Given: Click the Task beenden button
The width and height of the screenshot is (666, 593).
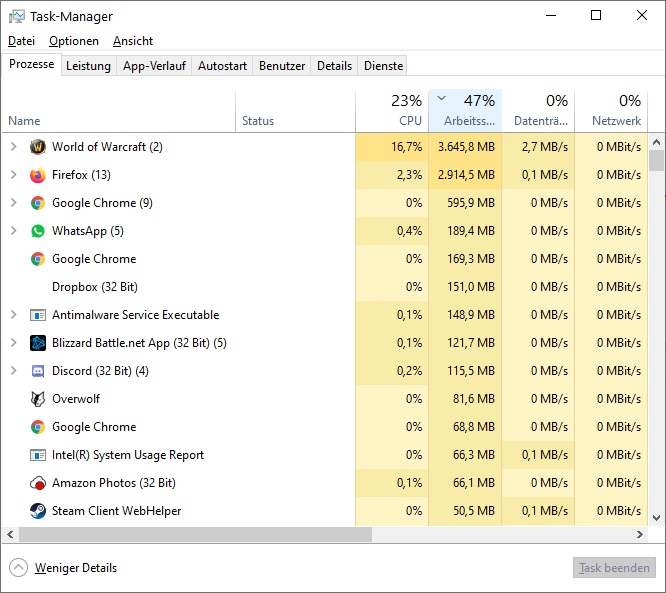Looking at the screenshot, I should tap(614, 568).
